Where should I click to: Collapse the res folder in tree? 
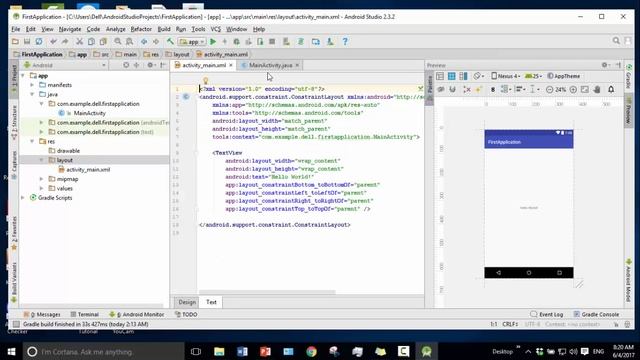pyautogui.click(x=32, y=141)
